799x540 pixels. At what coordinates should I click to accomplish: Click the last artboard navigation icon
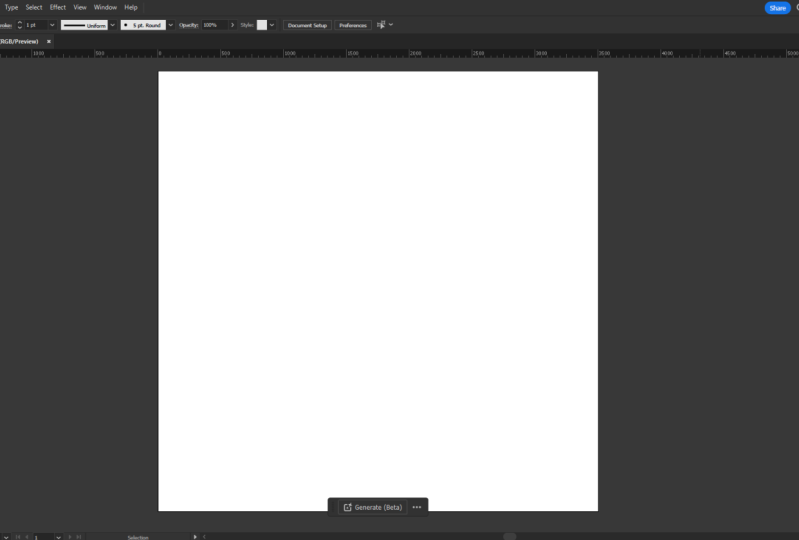pos(78,537)
